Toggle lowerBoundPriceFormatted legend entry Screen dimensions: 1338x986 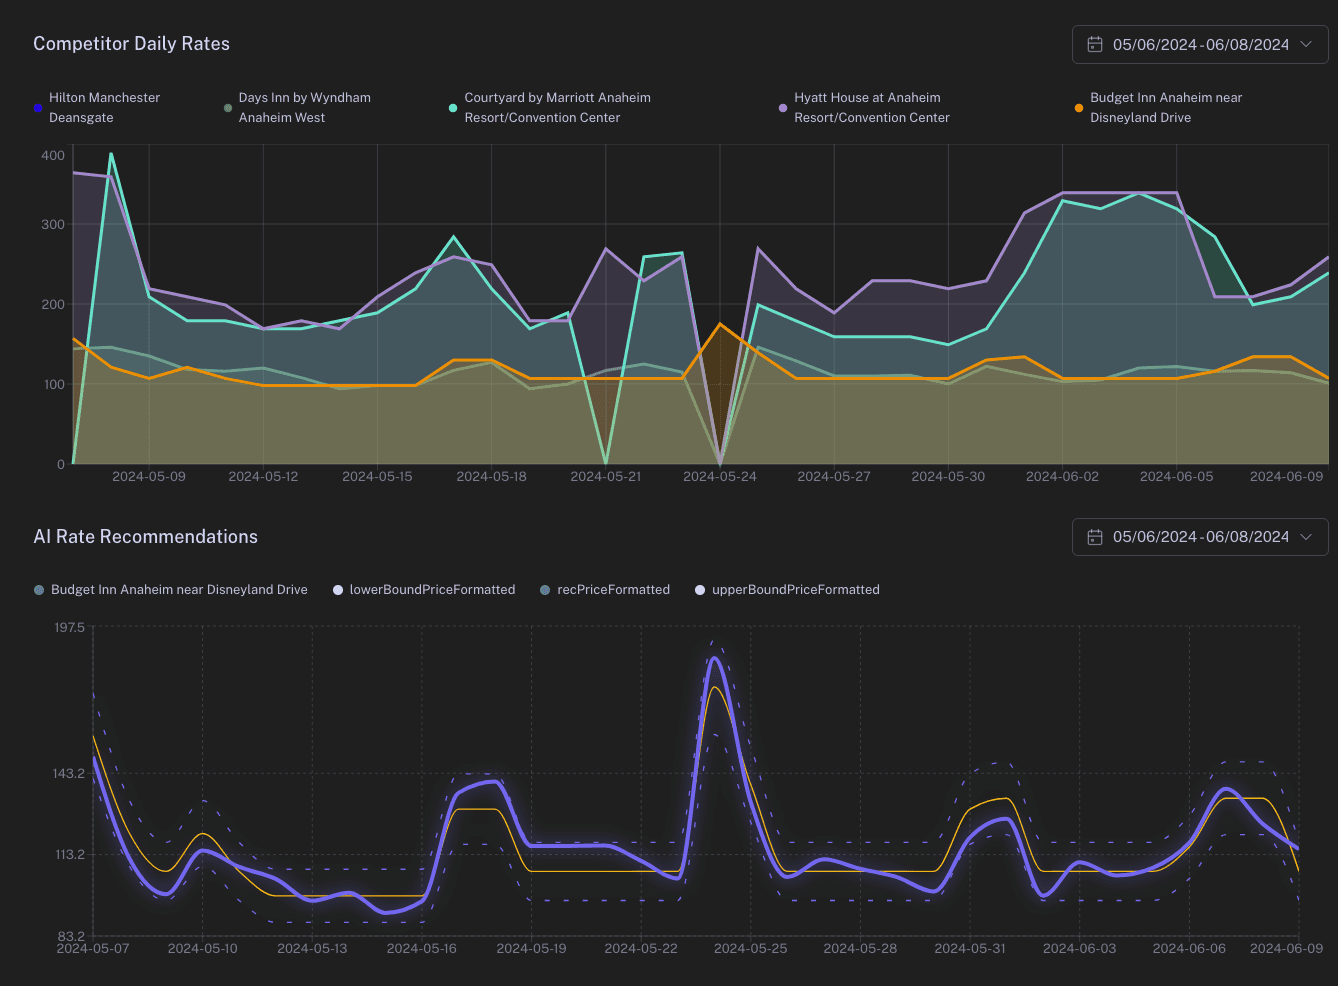[432, 590]
